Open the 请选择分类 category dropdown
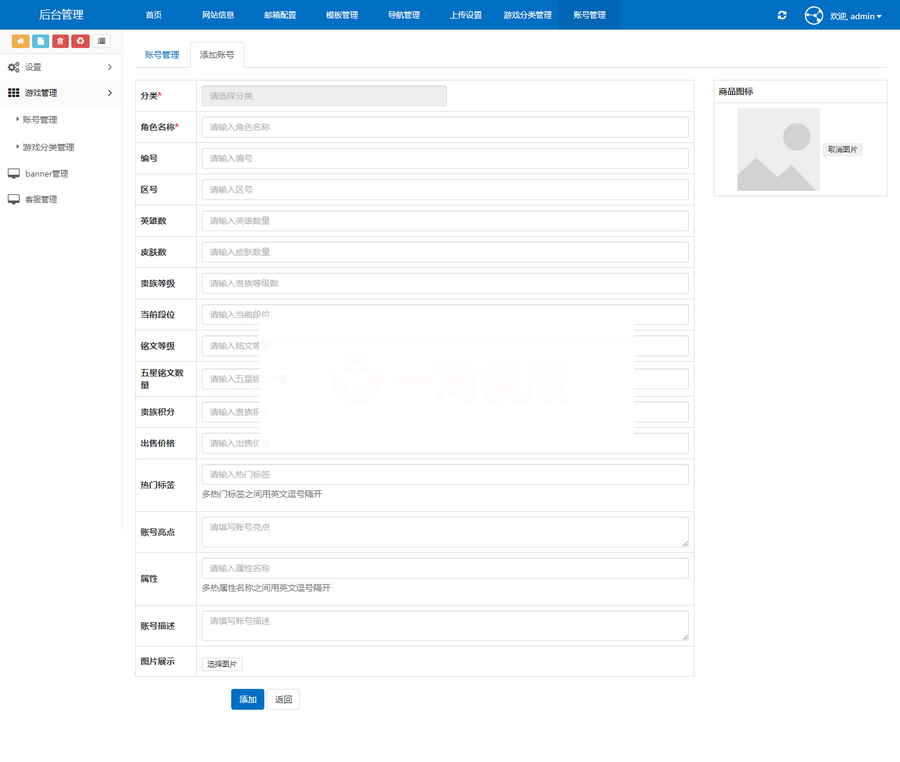Viewport: 900px width, 762px height. click(324, 96)
